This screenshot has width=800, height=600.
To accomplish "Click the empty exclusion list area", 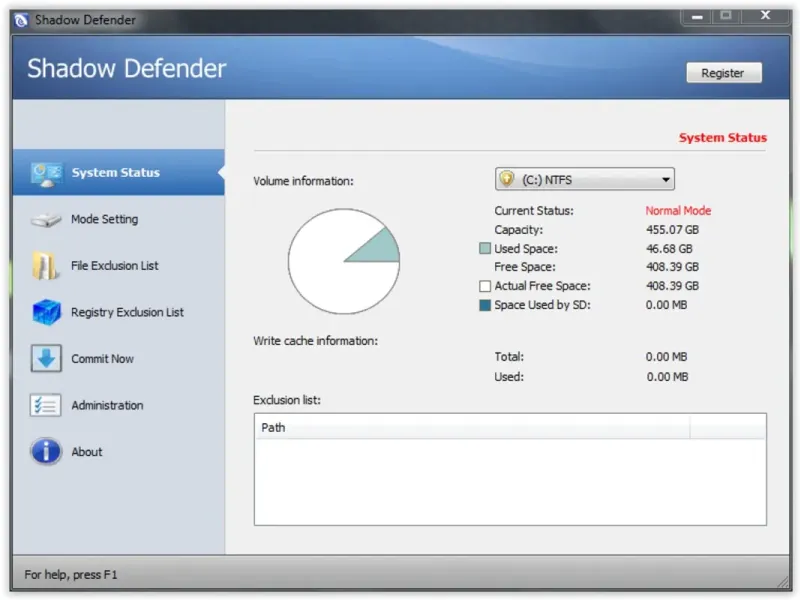I will click(510, 482).
